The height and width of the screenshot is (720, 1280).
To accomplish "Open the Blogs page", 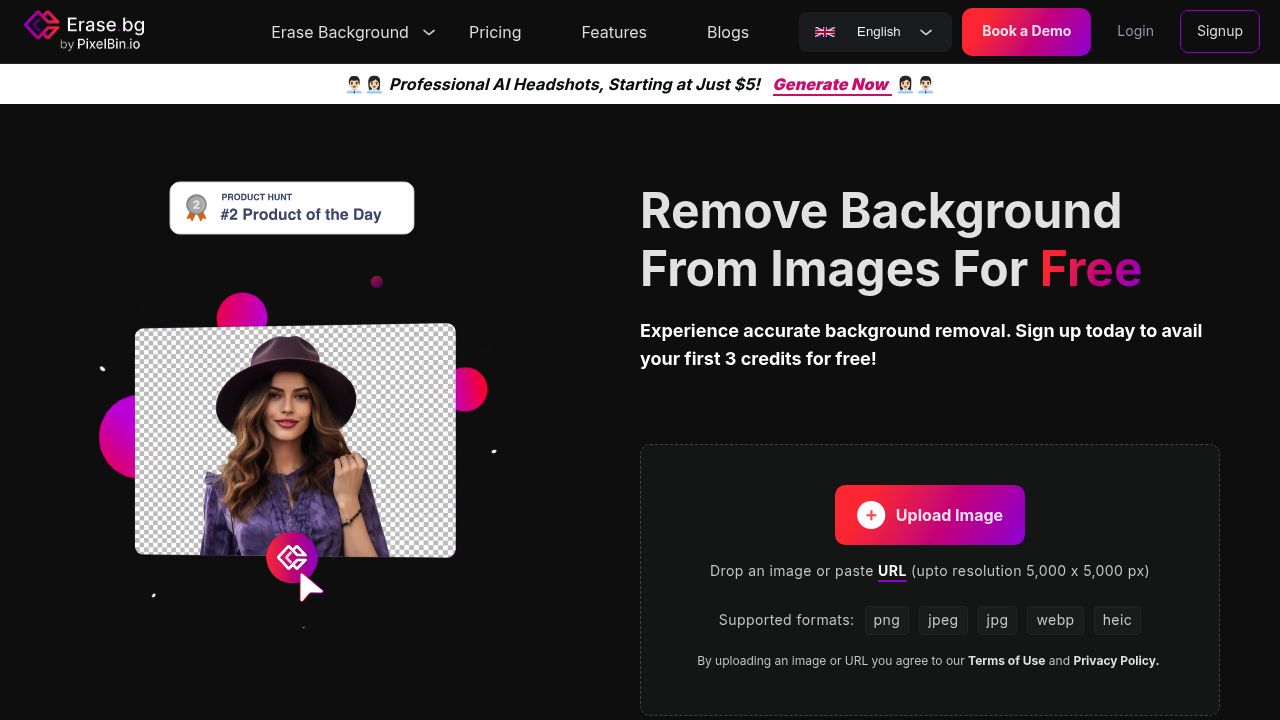I will [x=728, y=32].
